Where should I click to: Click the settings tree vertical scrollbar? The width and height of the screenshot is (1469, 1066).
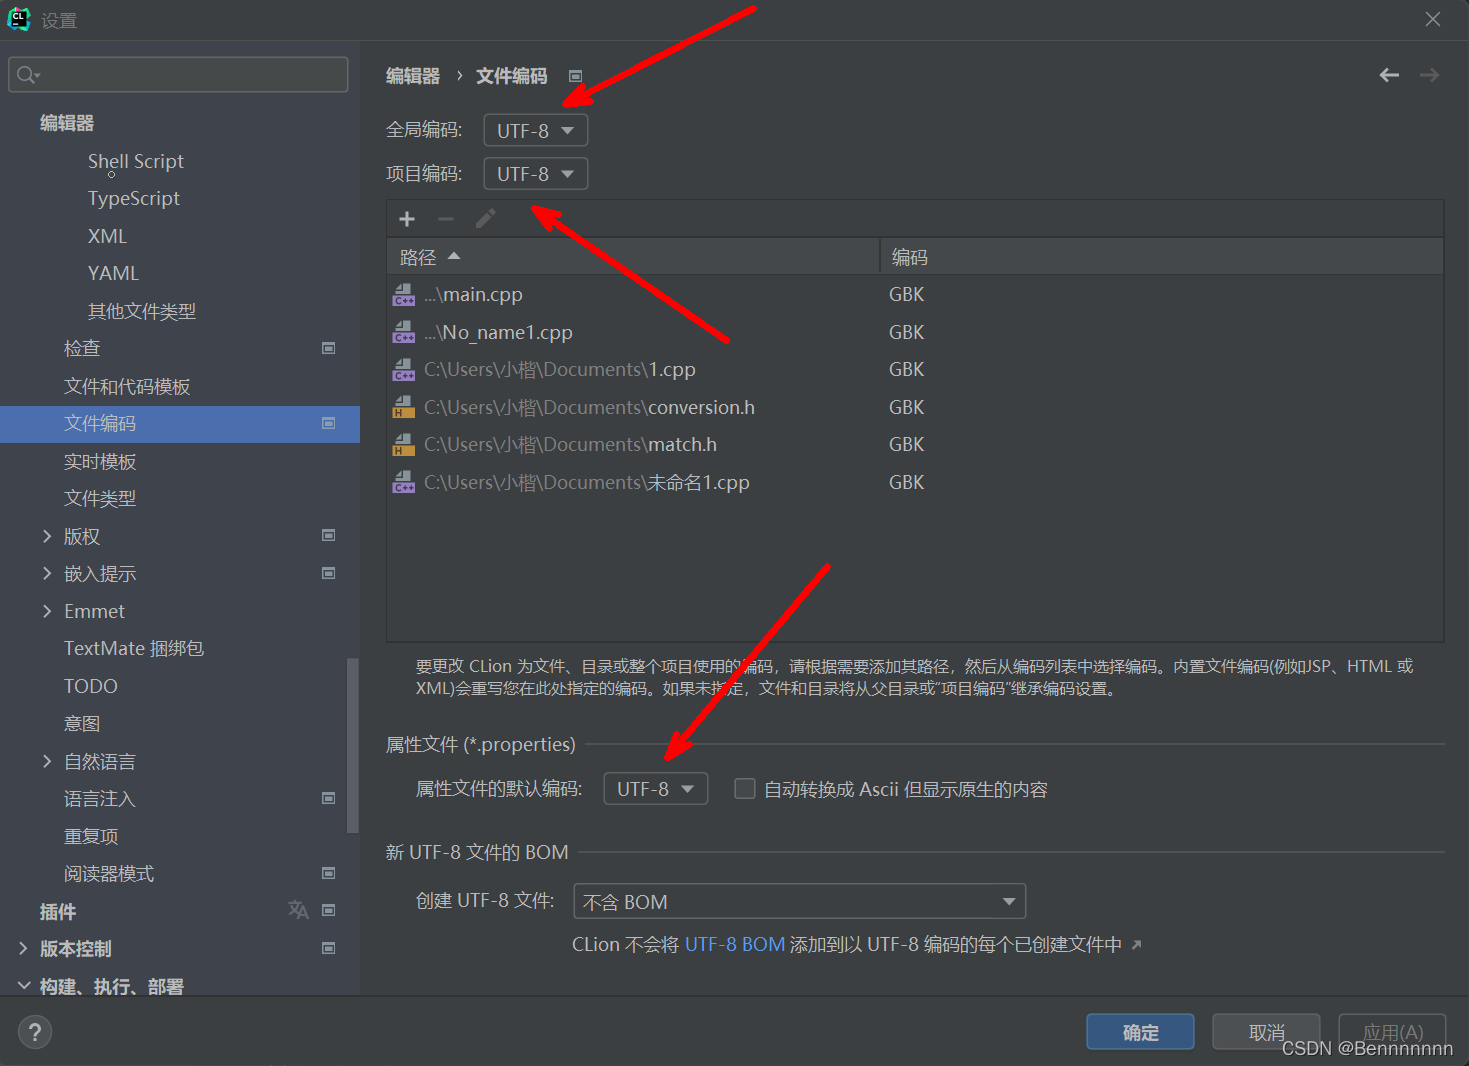tap(352, 745)
